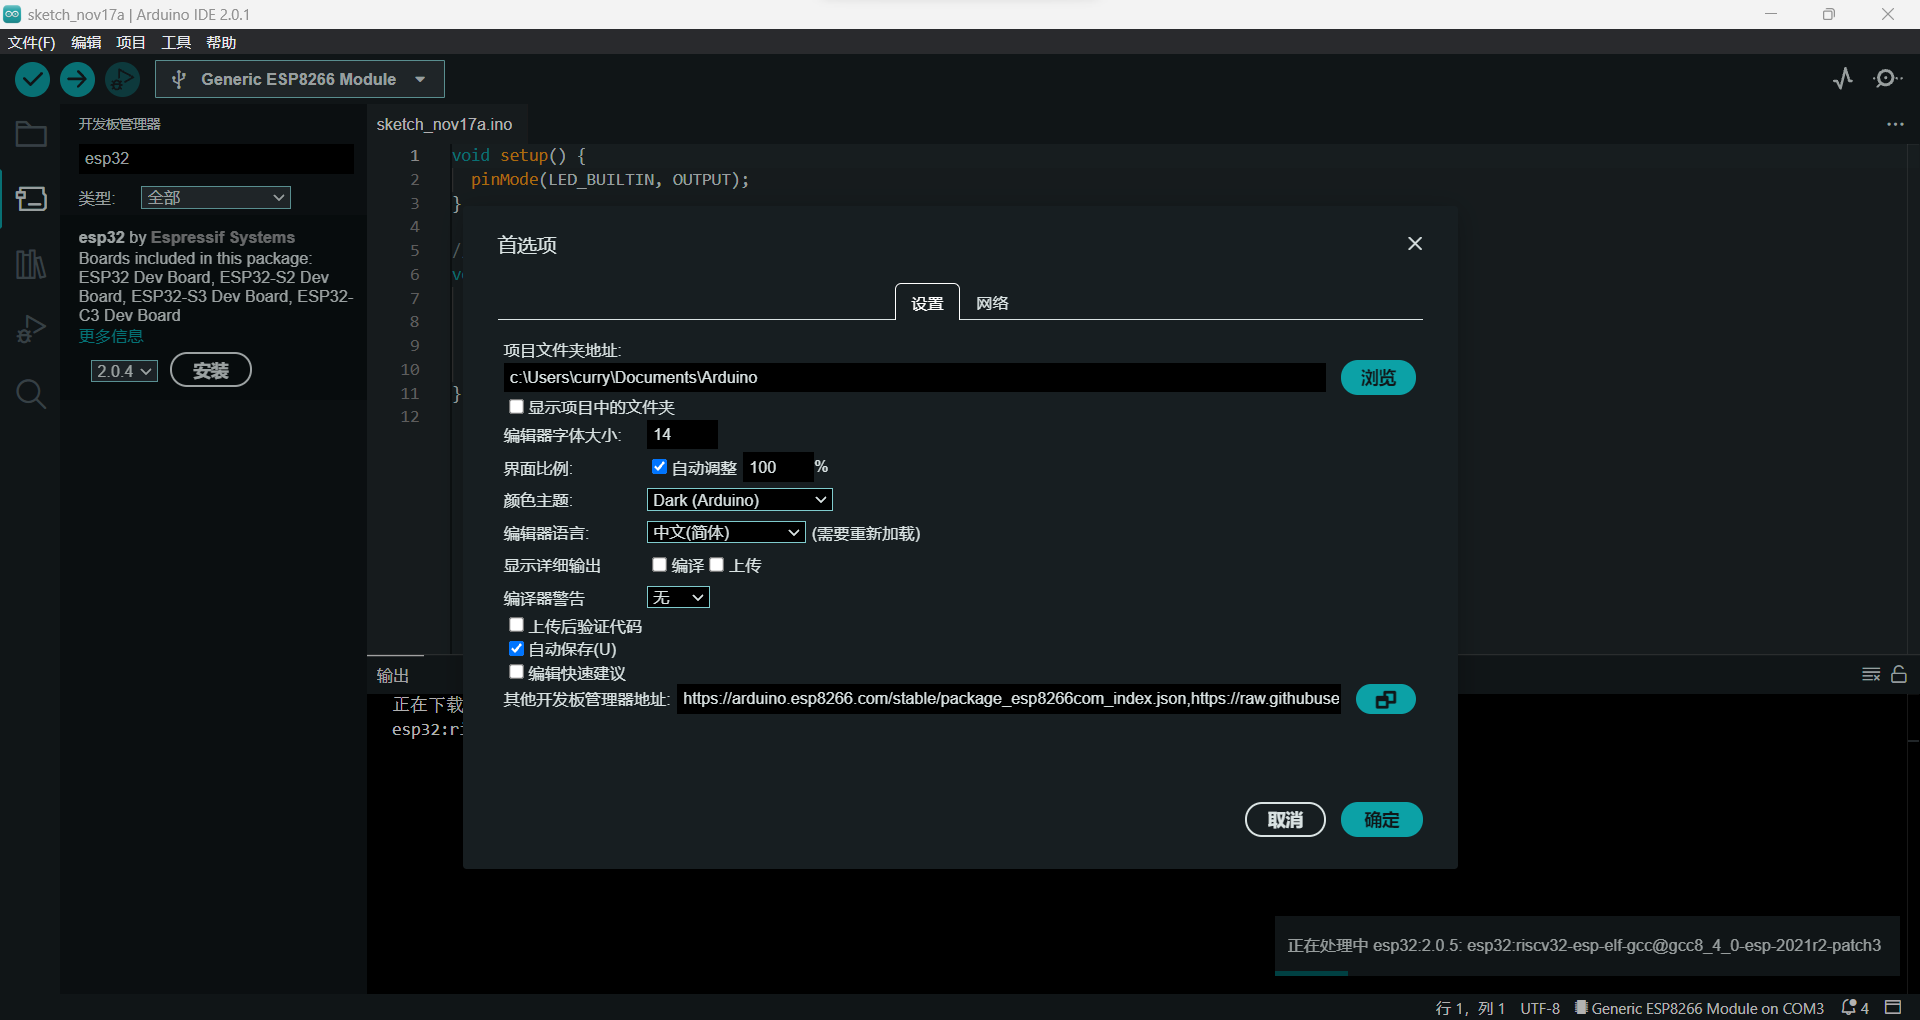Open the Serial Monitor icon
The height and width of the screenshot is (1020, 1920).
coord(1887,78)
